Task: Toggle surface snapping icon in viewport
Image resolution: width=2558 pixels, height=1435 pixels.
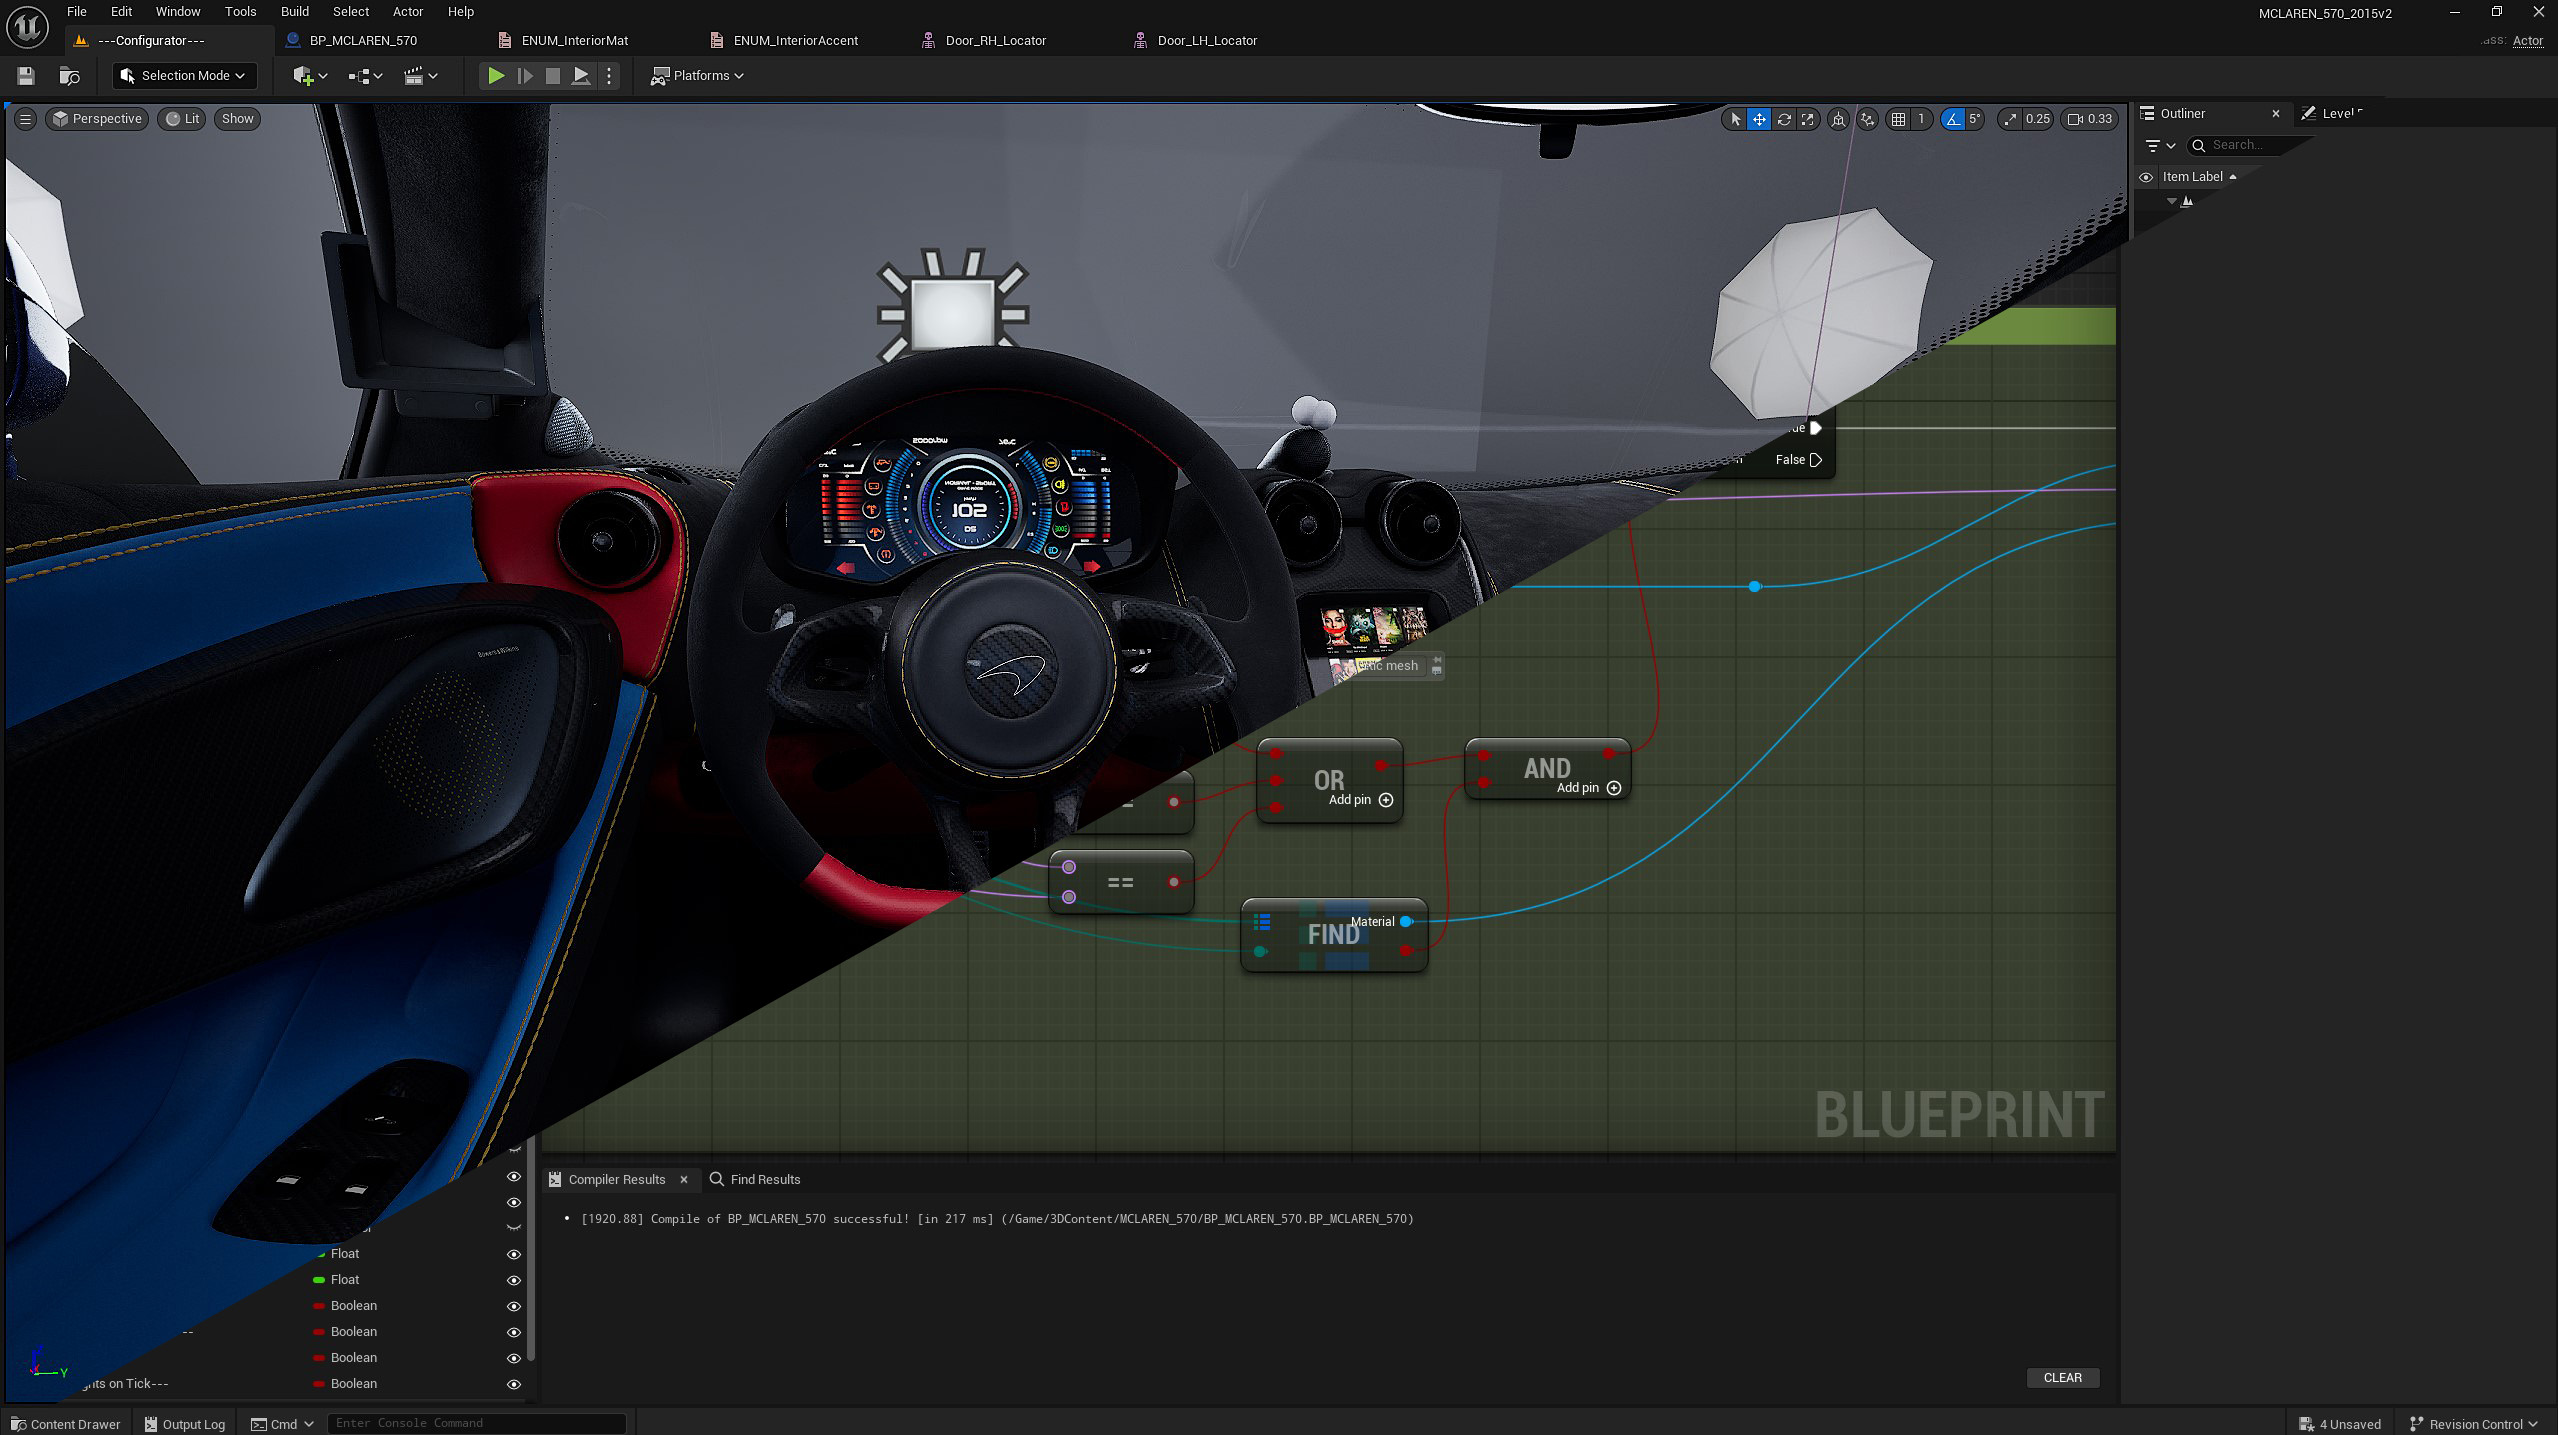Action: [x=1867, y=119]
